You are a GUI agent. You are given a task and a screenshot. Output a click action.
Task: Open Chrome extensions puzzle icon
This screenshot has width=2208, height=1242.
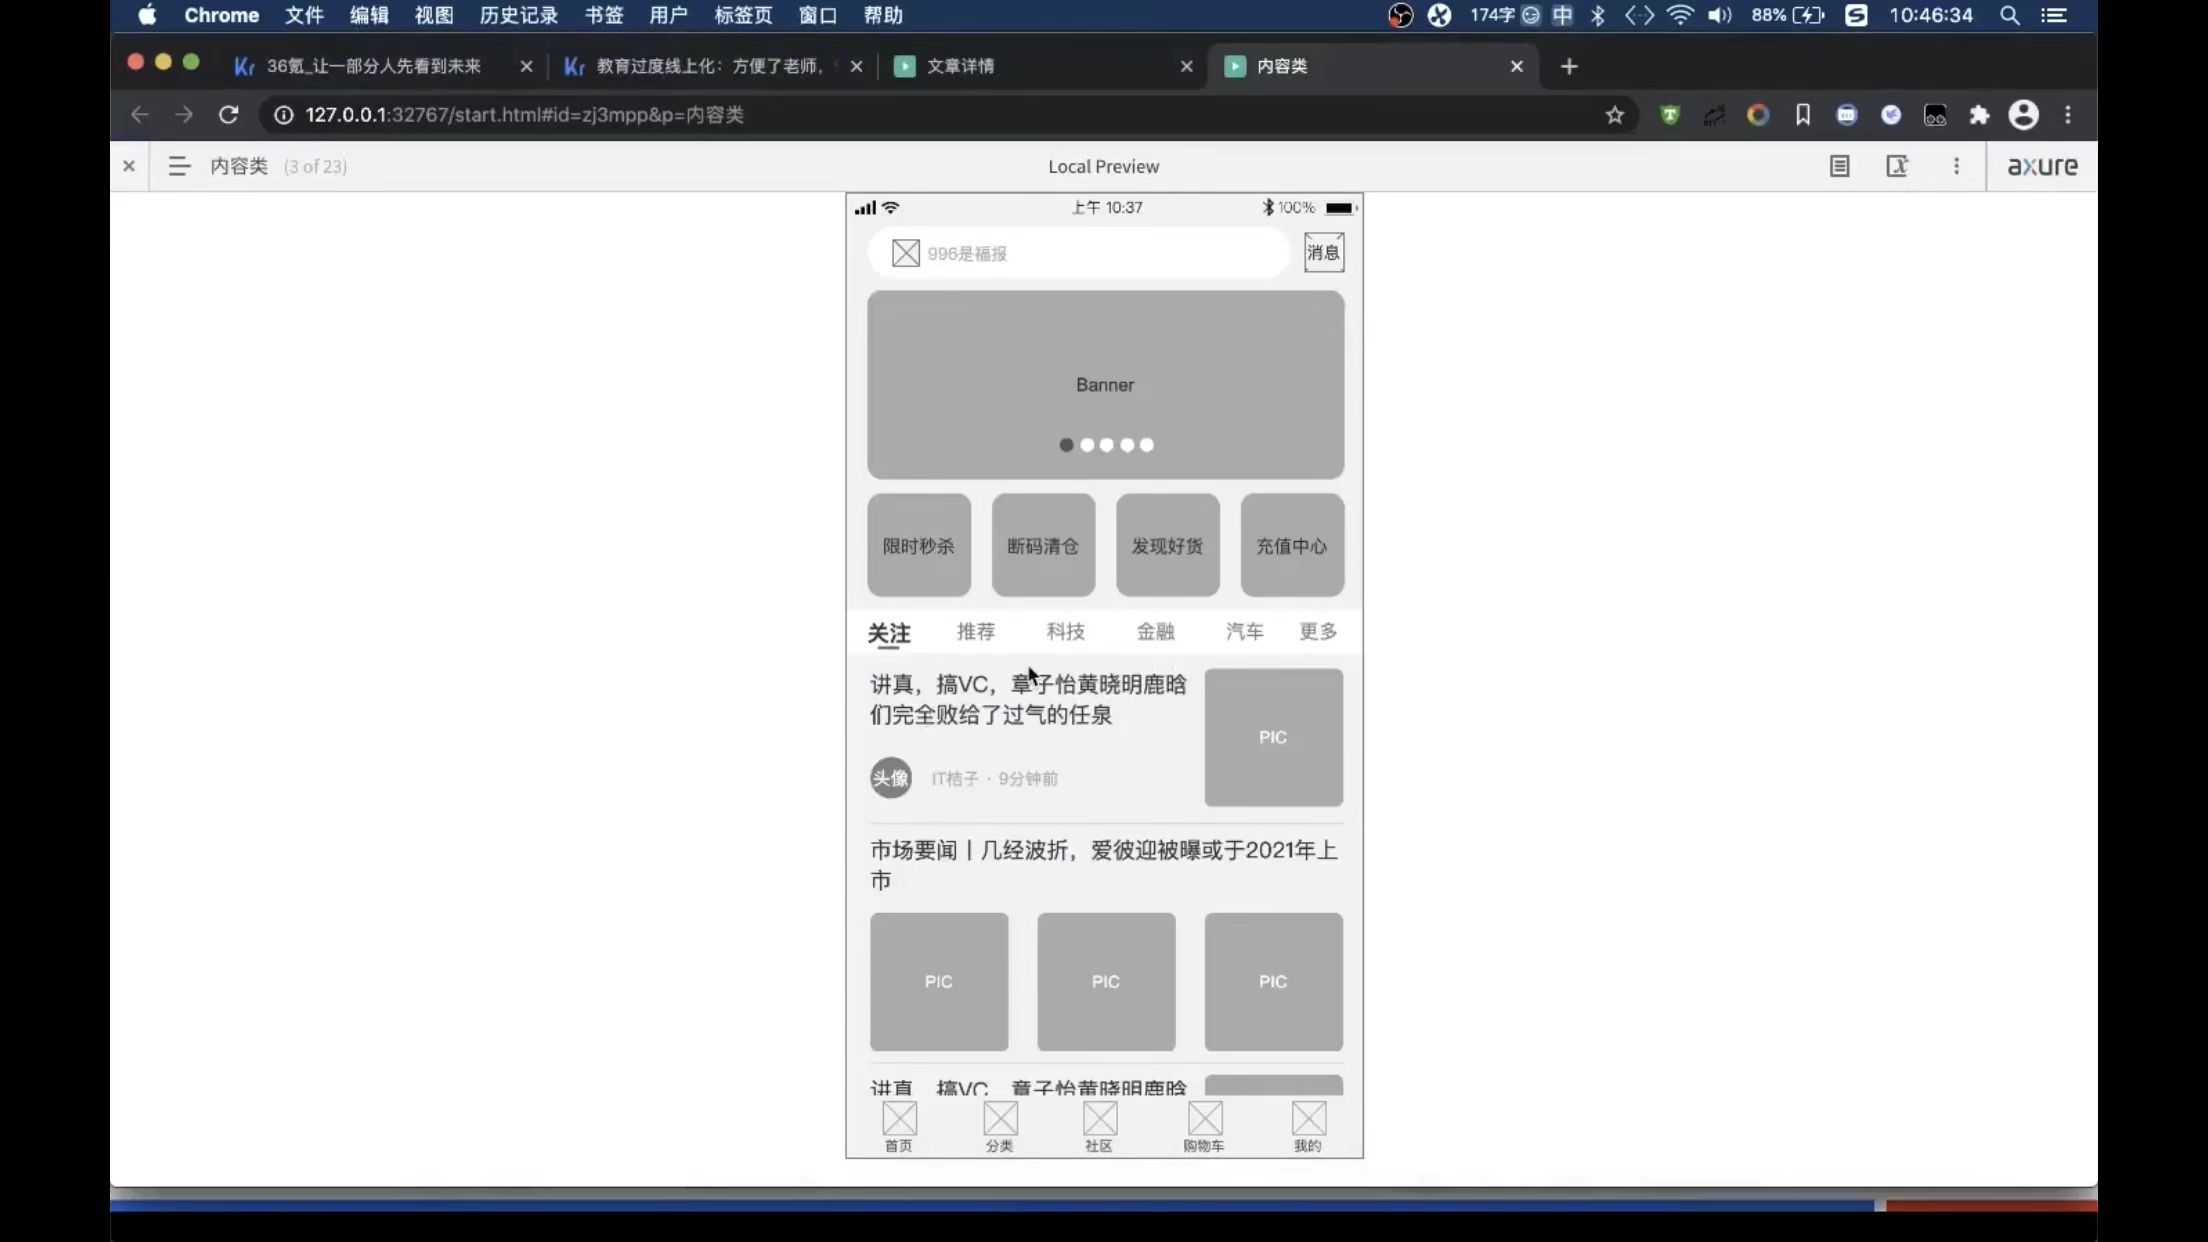[1979, 115]
